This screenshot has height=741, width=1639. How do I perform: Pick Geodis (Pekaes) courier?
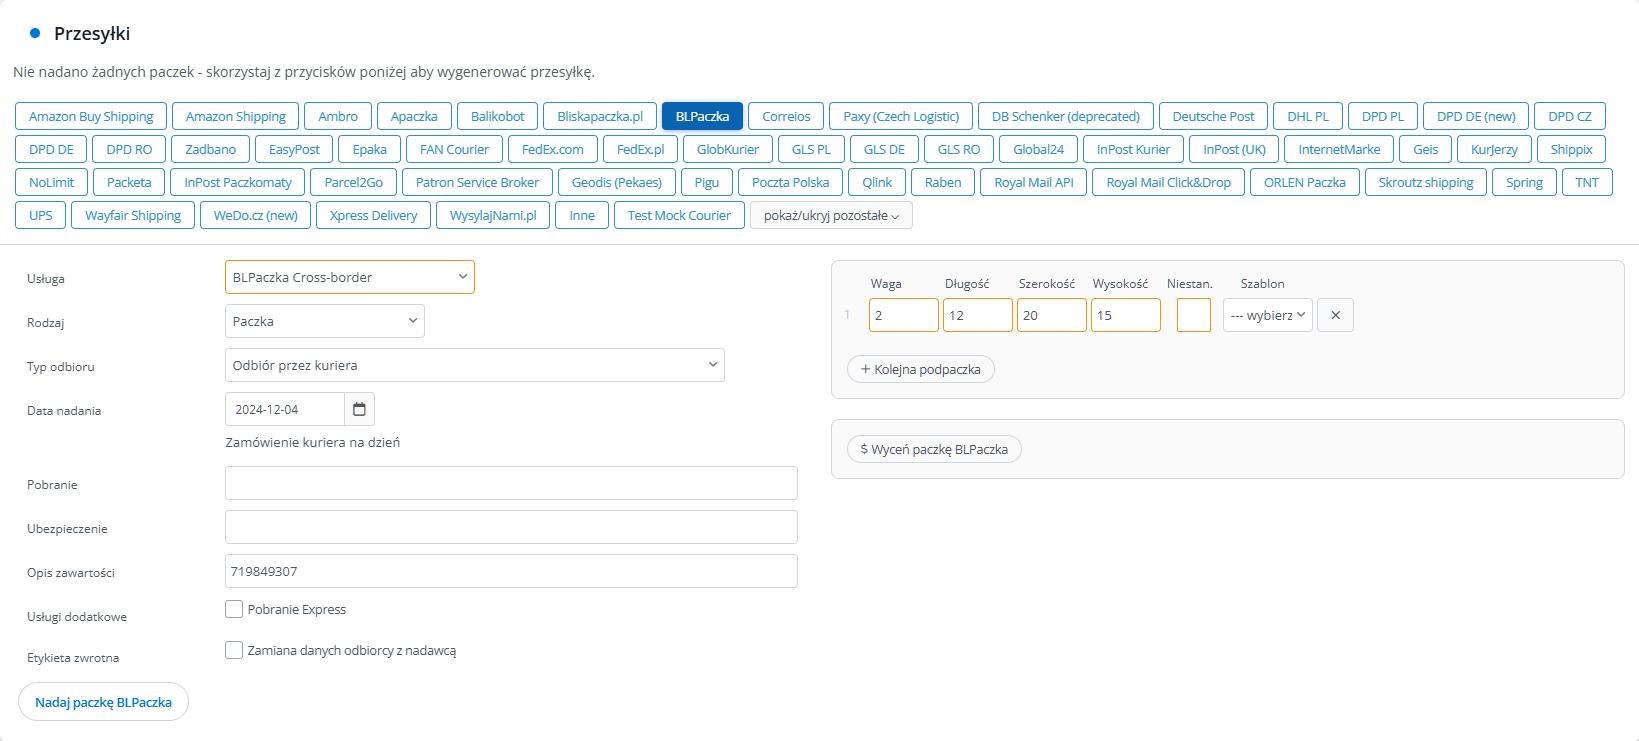pos(617,182)
